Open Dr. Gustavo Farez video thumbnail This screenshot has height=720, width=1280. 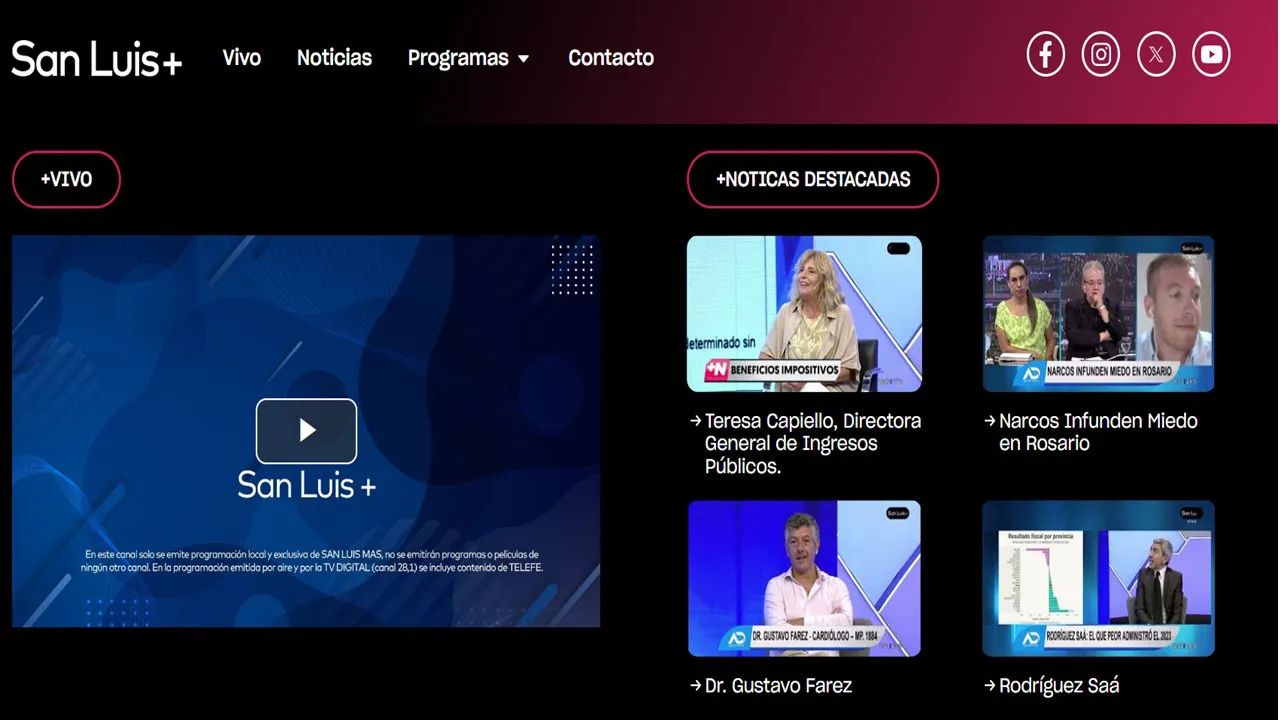coord(805,578)
